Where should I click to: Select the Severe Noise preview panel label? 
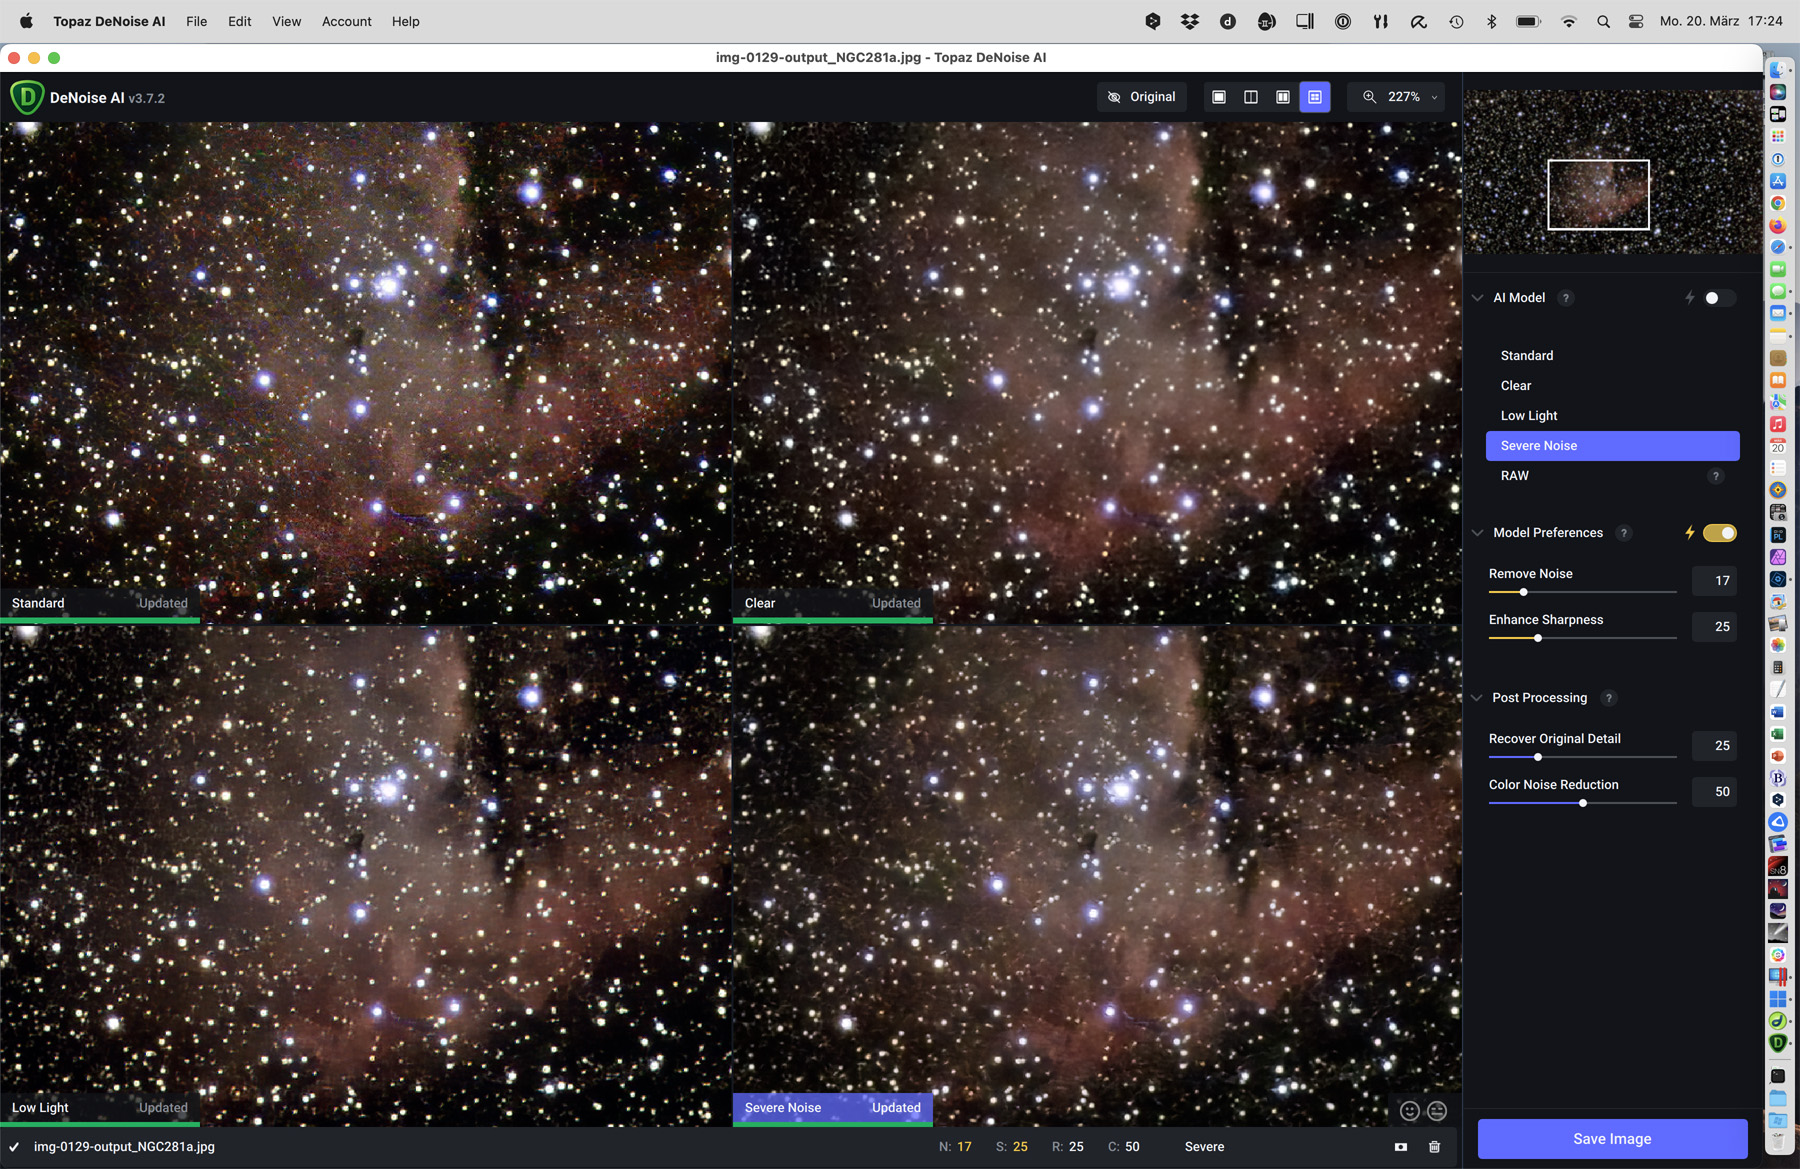click(x=833, y=1107)
